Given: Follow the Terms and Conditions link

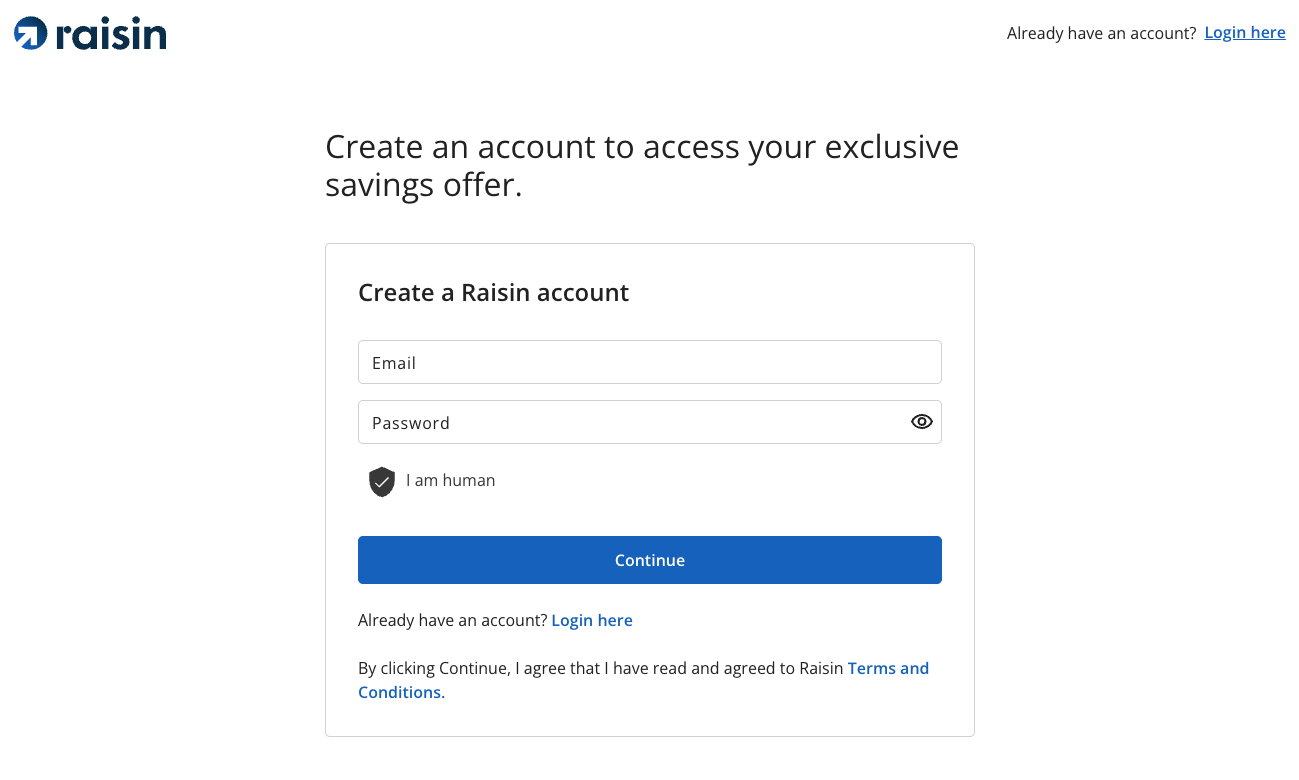Looking at the screenshot, I should [887, 668].
